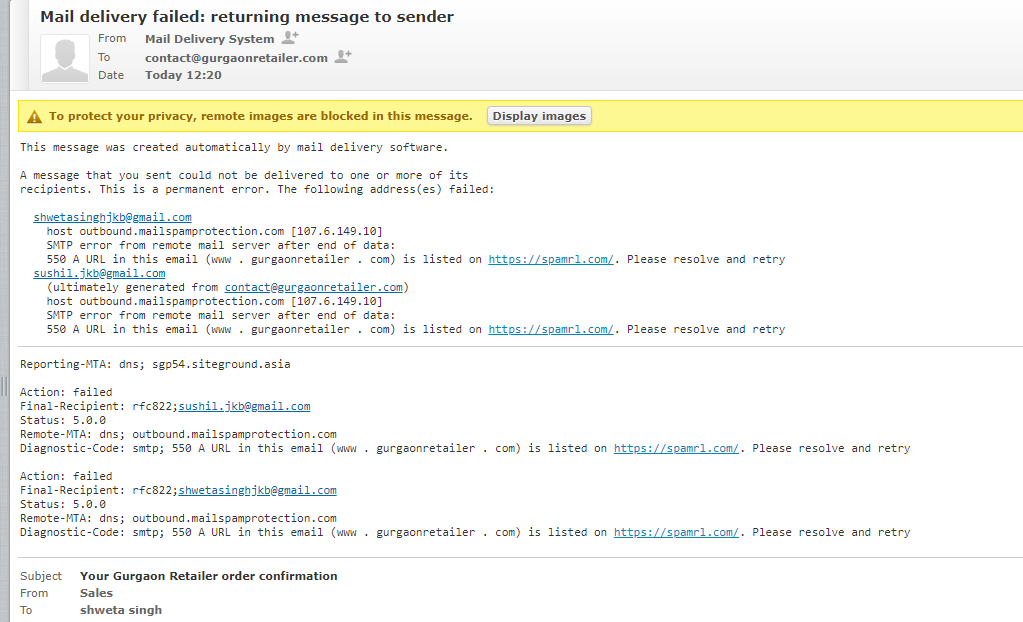Open the sushil.jkb@gmail.com failed address link
1023x622 pixels.
(99, 273)
